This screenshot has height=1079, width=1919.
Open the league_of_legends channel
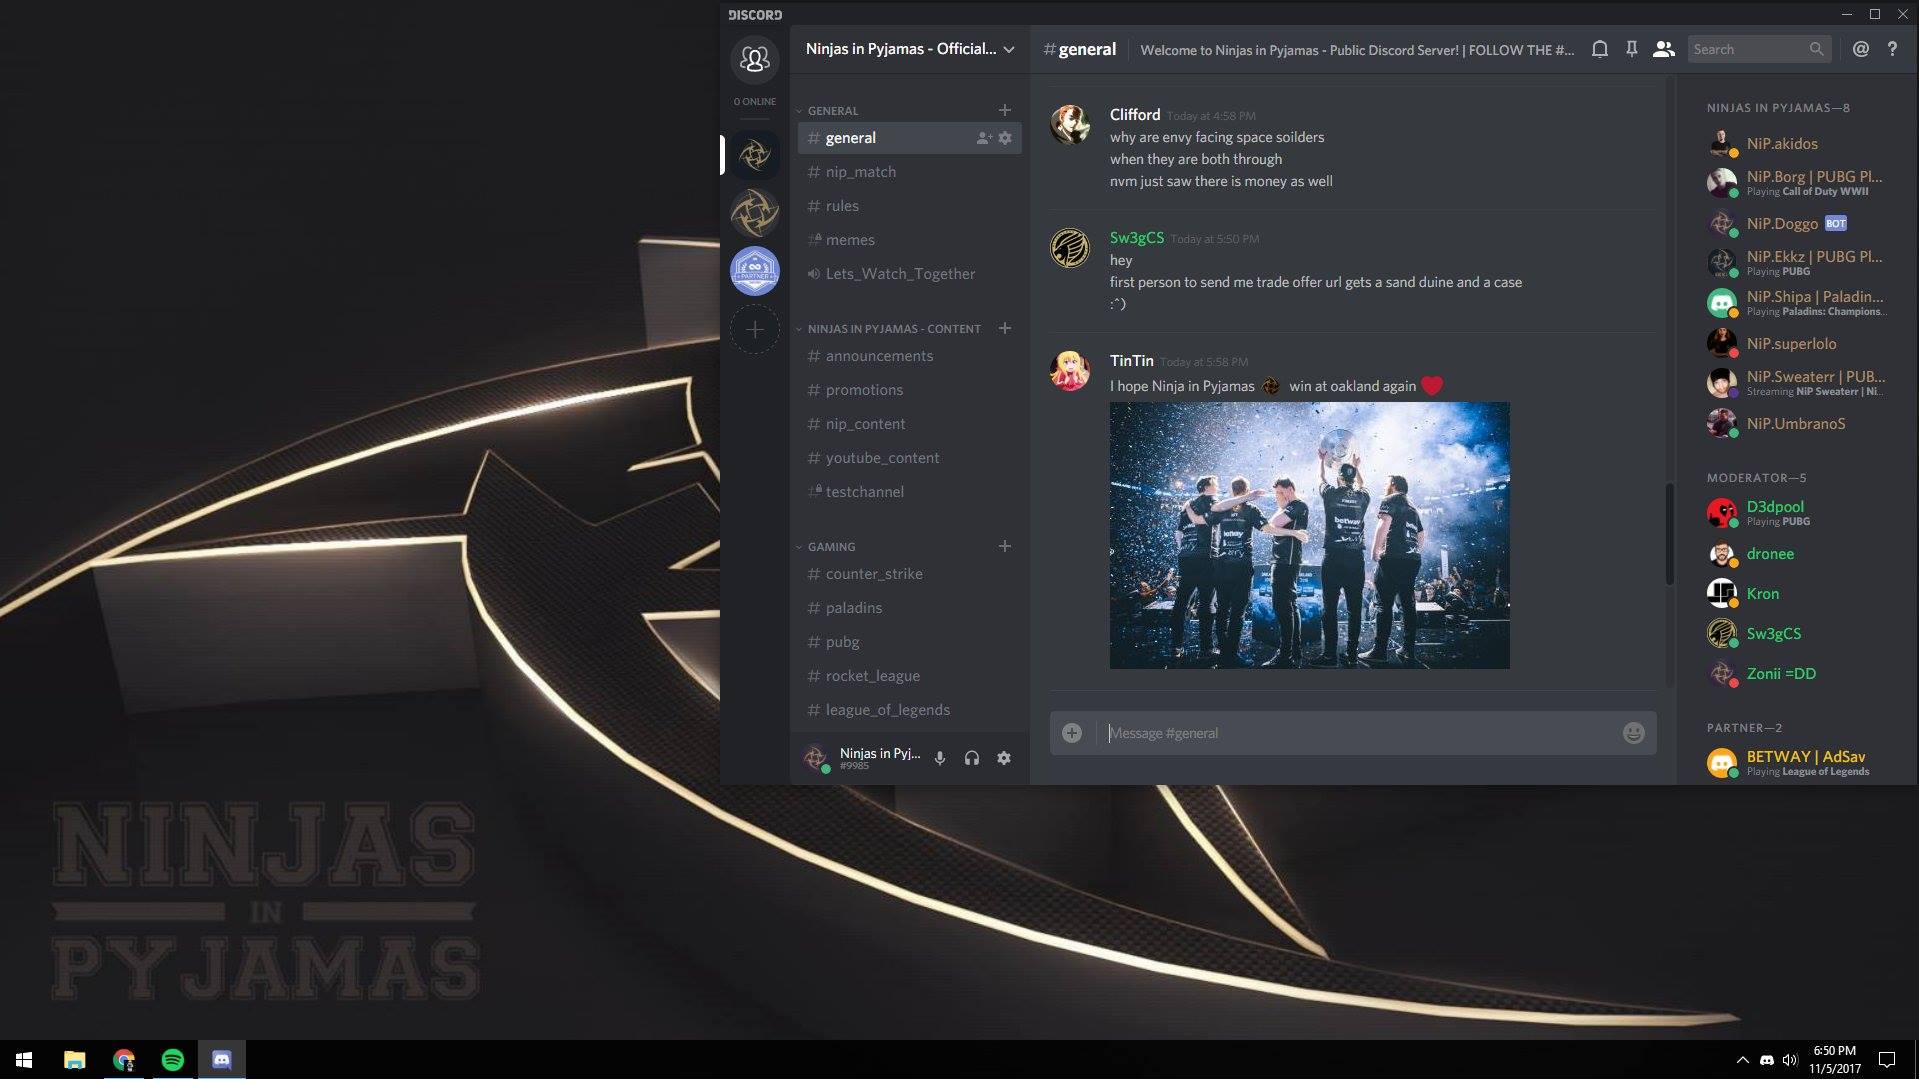tap(909, 710)
